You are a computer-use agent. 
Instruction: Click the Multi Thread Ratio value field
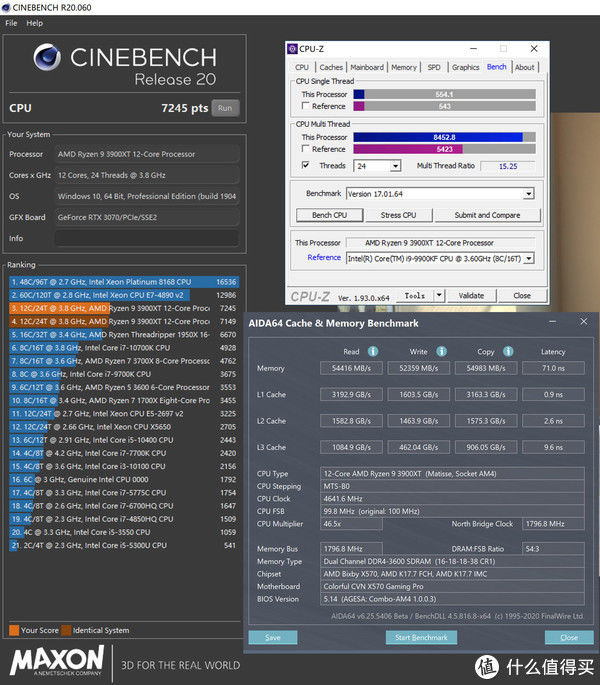[507, 166]
